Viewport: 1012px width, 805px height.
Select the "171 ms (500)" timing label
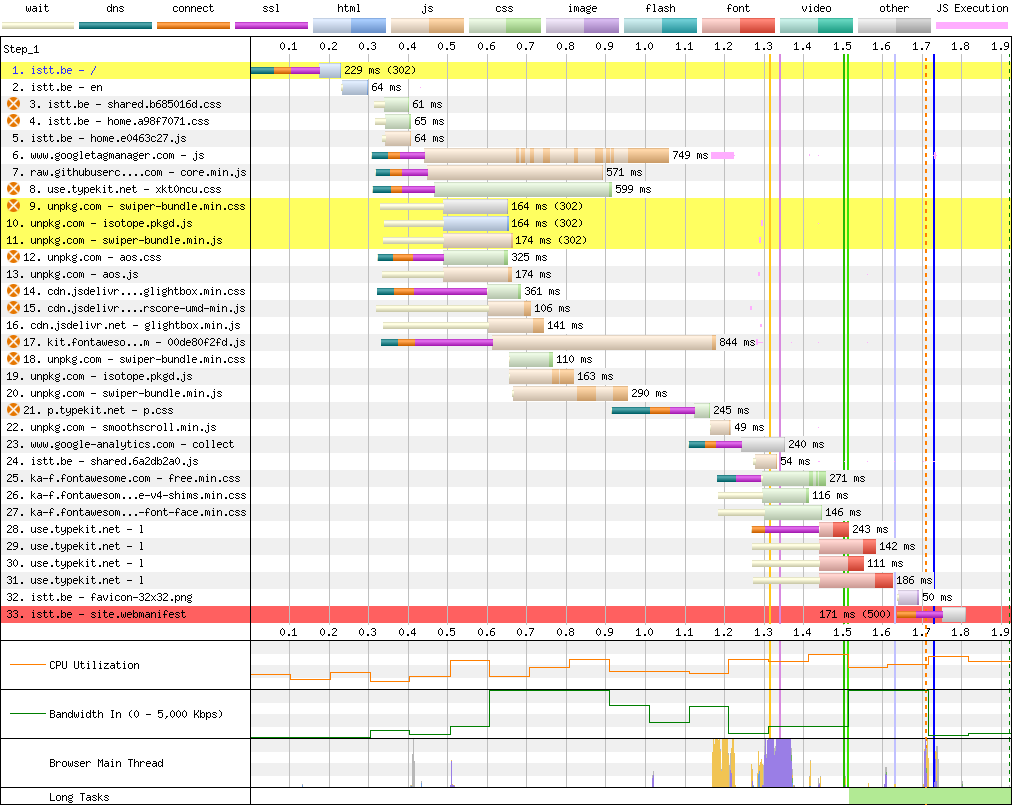click(x=855, y=614)
